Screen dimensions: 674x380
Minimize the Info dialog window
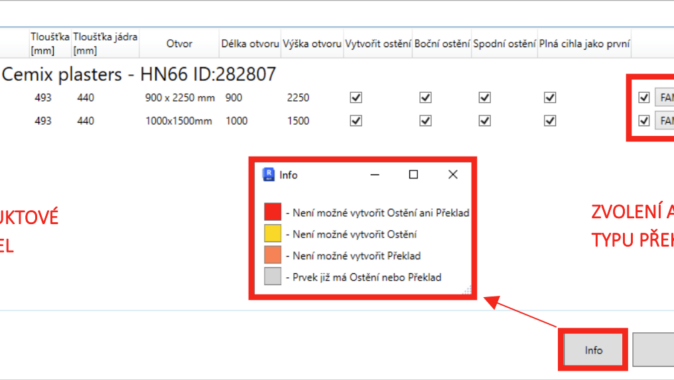pos(375,175)
